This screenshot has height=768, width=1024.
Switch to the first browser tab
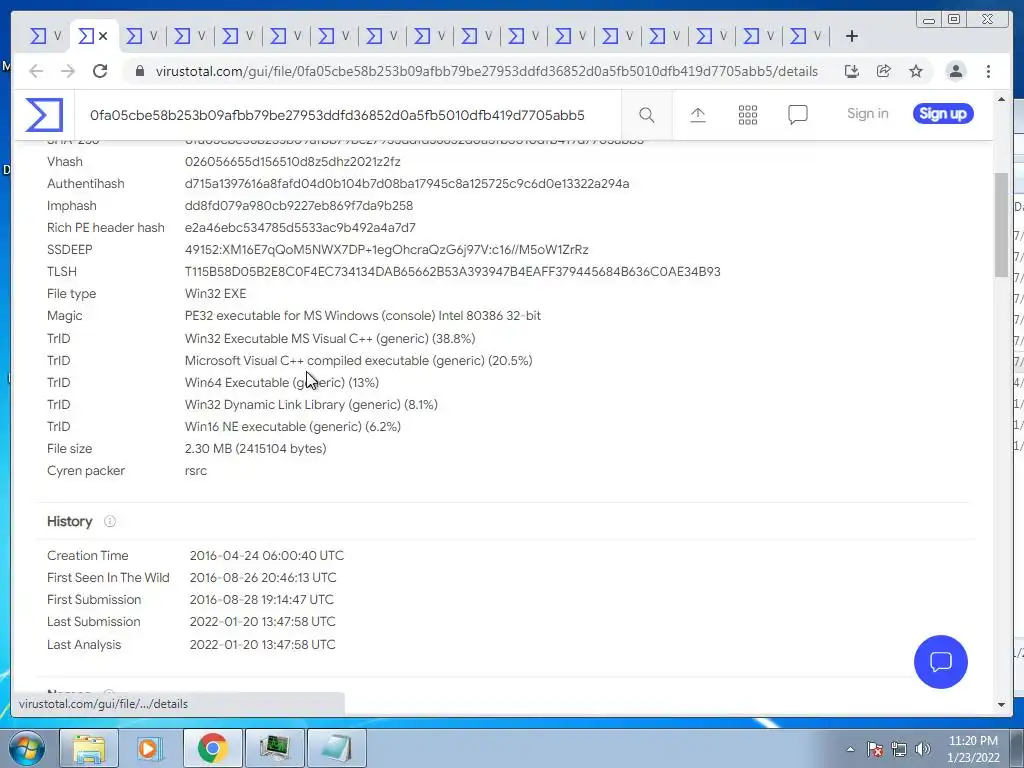coord(46,36)
